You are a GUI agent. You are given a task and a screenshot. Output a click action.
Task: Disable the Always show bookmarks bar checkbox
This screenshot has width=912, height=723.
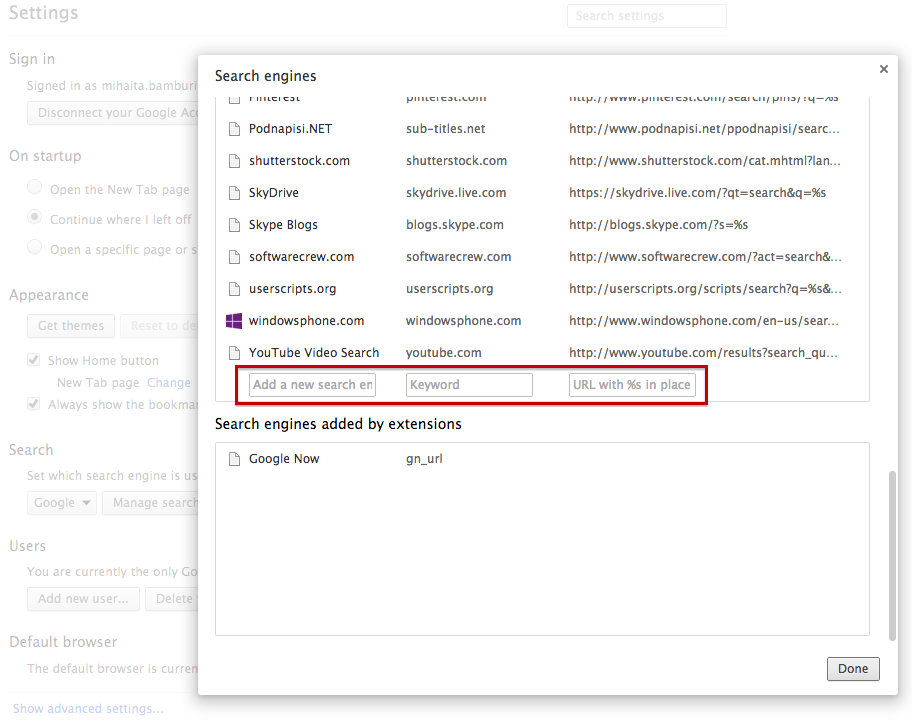[x=33, y=403]
